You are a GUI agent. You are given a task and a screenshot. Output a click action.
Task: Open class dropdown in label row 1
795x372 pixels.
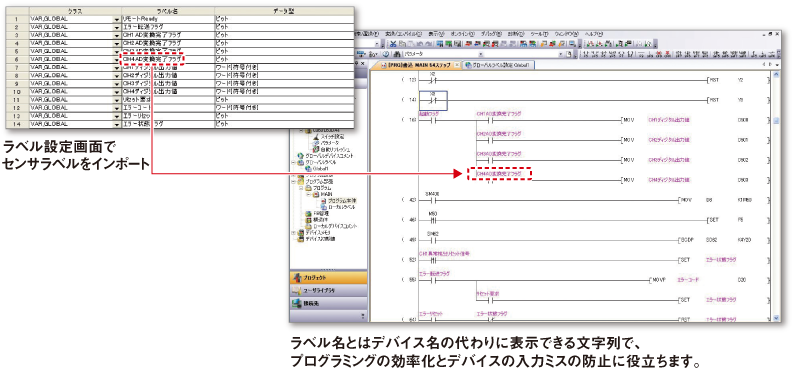118,19
